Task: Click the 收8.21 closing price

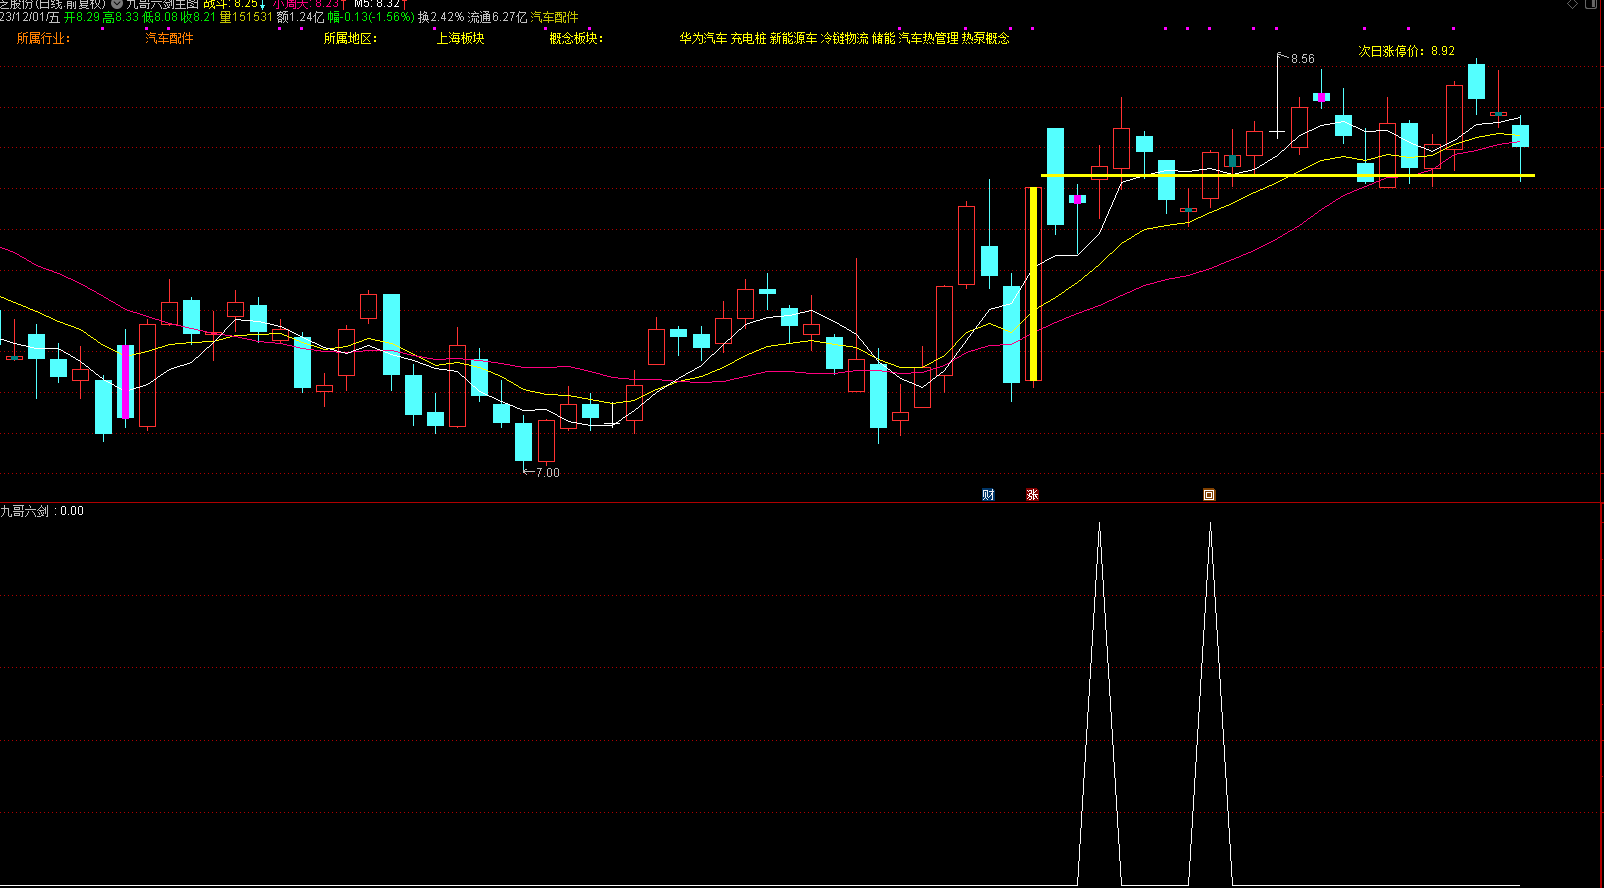Action: 198,17
